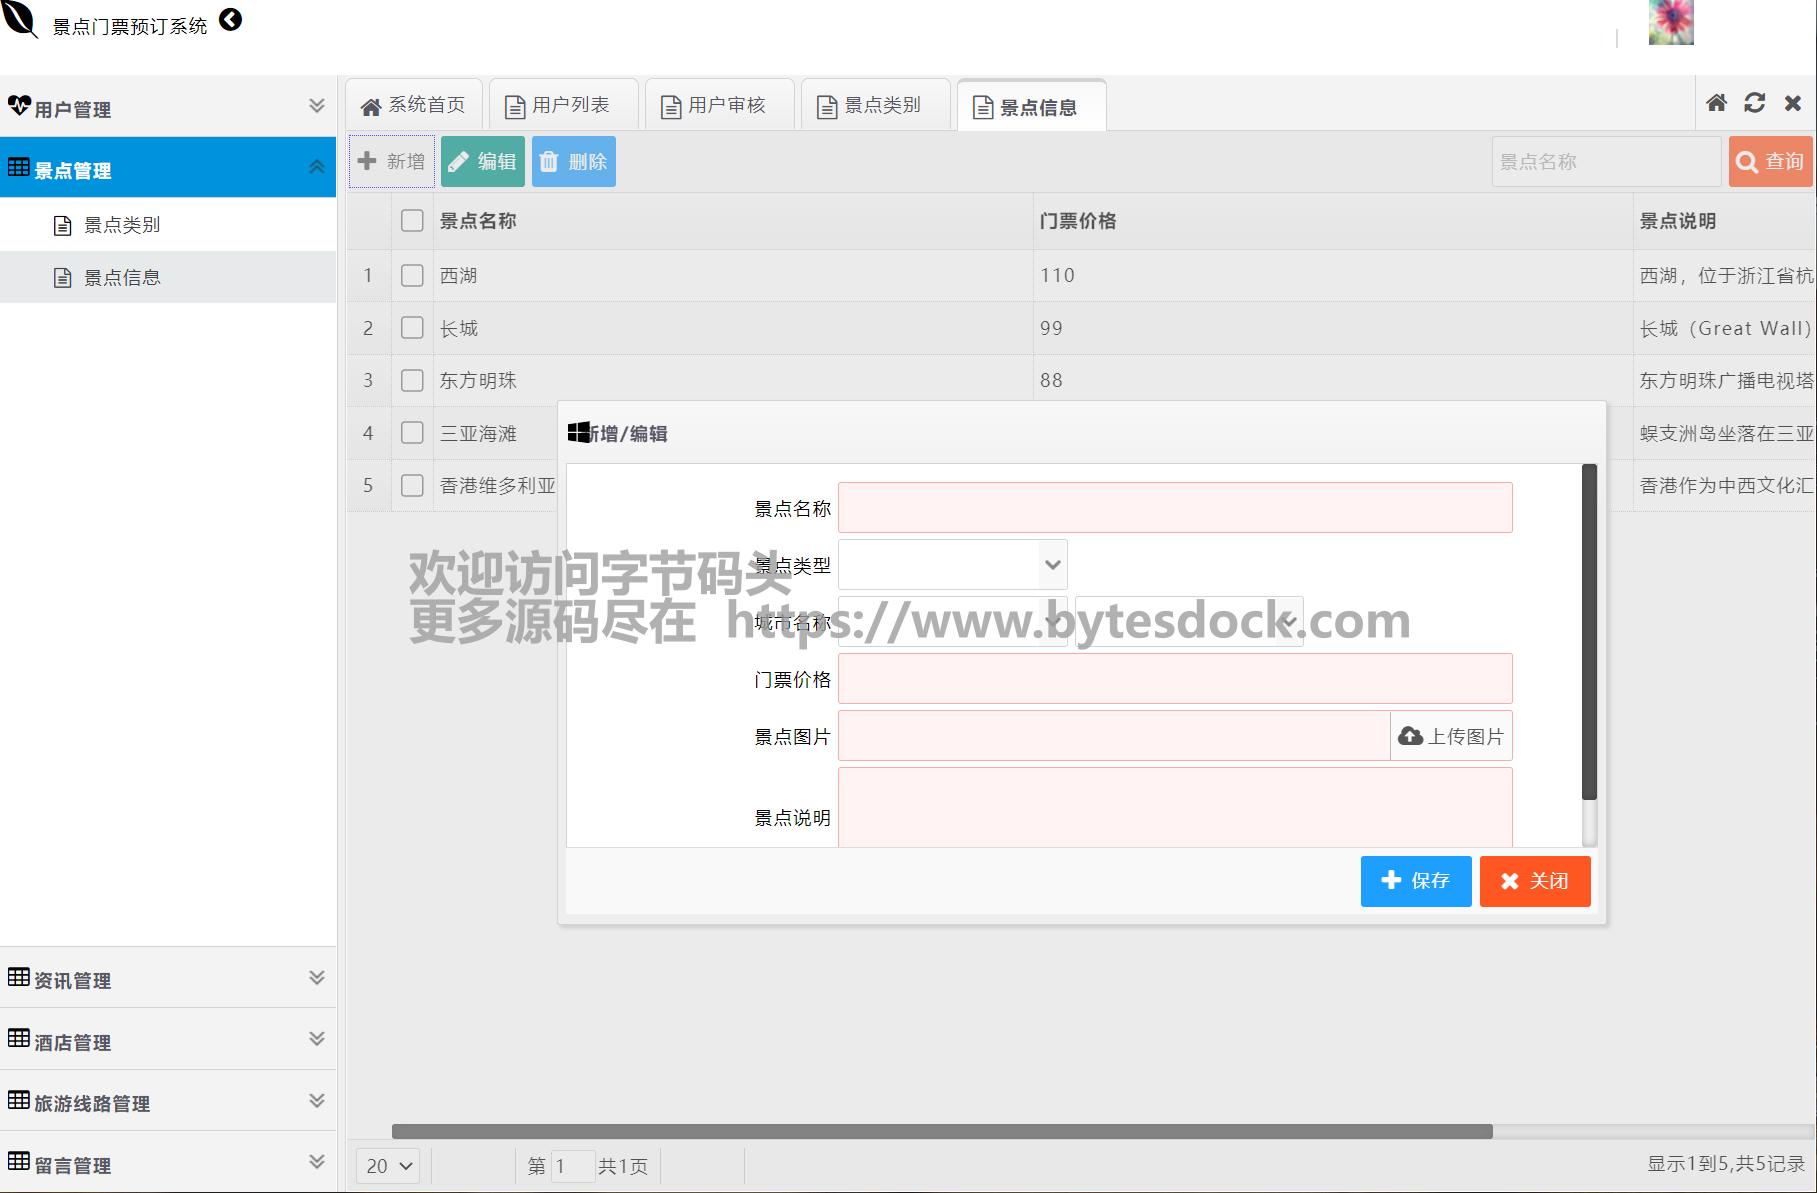The width and height of the screenshot is (1817, 1193).
Task: Click the sidebar collapse arrow icon
Action: (x=230, y=20)
